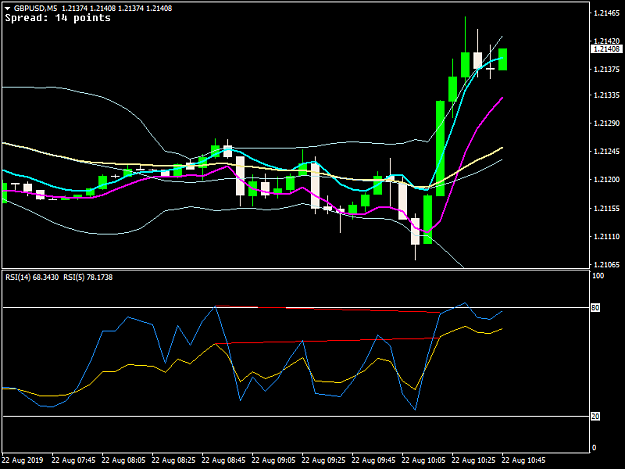This screenshot has height=469, width=625.
Task: Click the 1.21065 price axis label
Action: (x=607, y=265)
